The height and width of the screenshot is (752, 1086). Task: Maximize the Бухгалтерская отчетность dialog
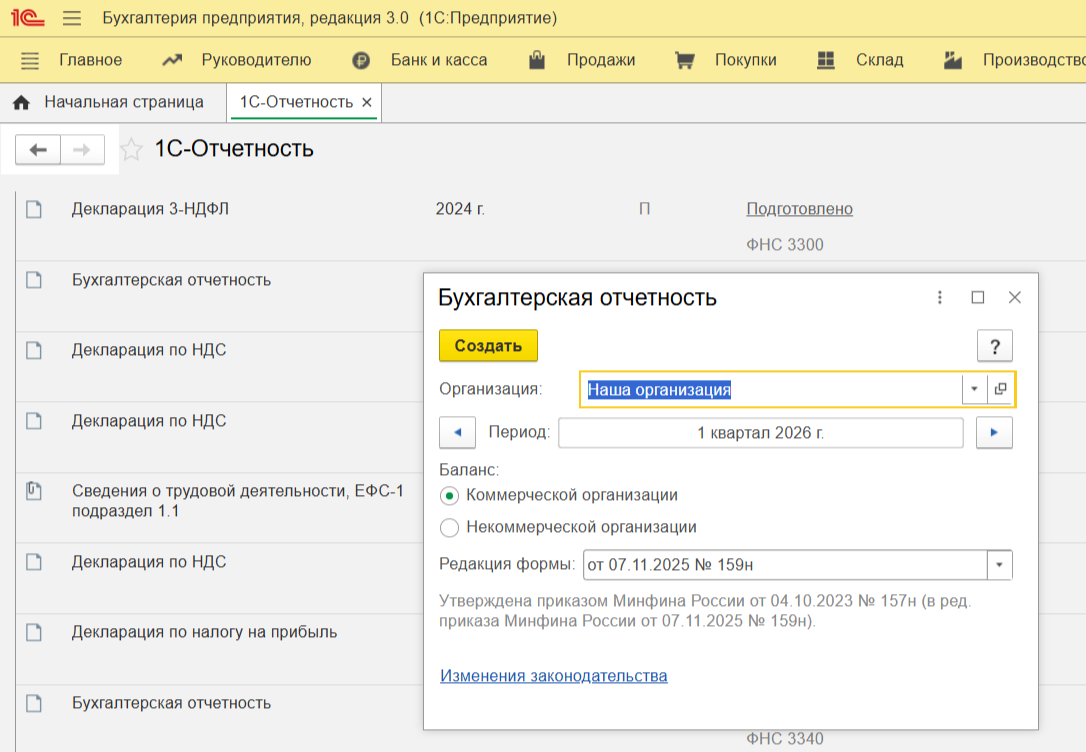[x=978, y=297]
